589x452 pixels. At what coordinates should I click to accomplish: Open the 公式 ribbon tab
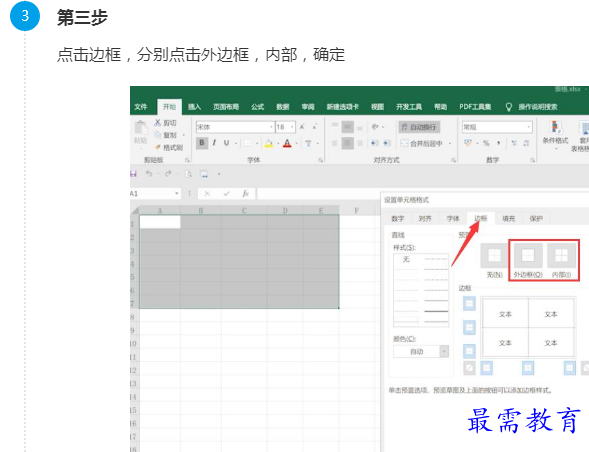tap(257, 107)
